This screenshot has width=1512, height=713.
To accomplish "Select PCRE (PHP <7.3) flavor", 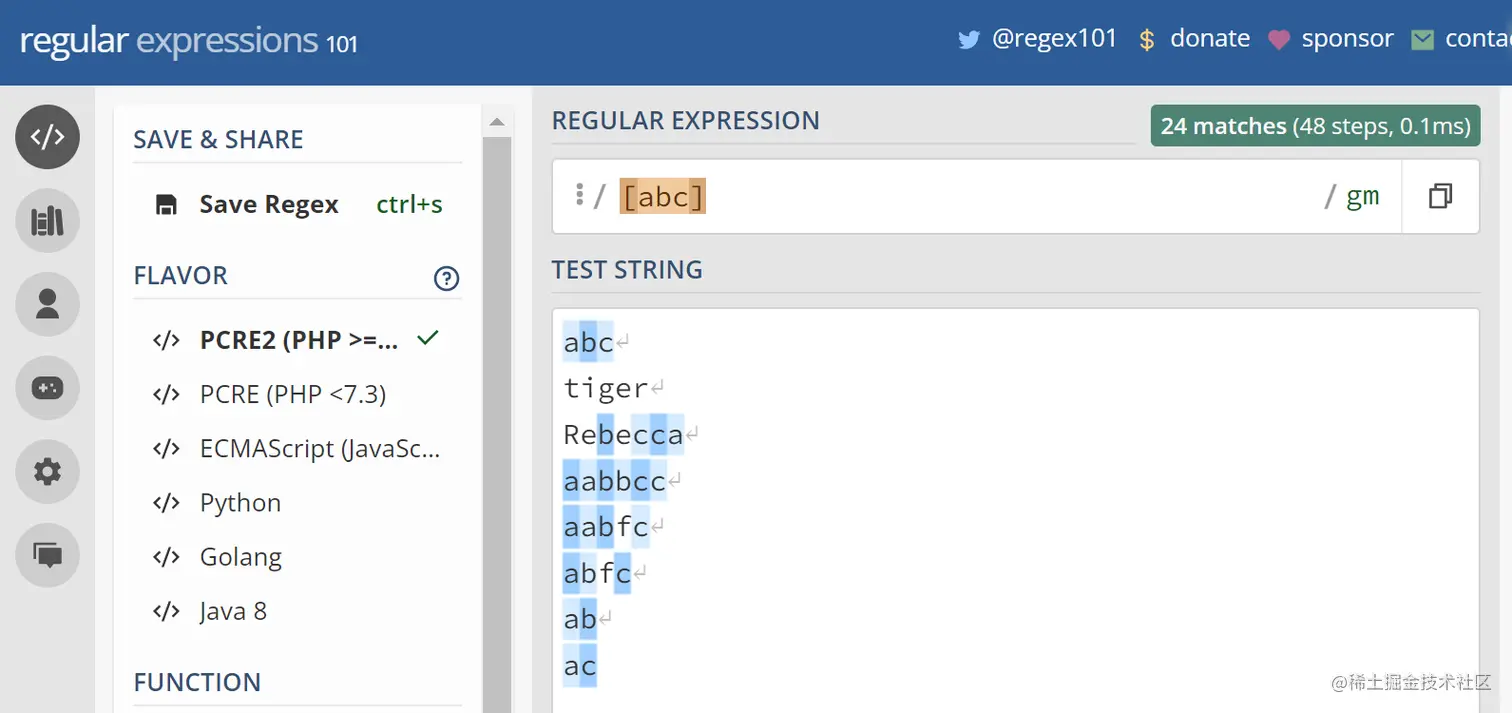I will 292,394.
